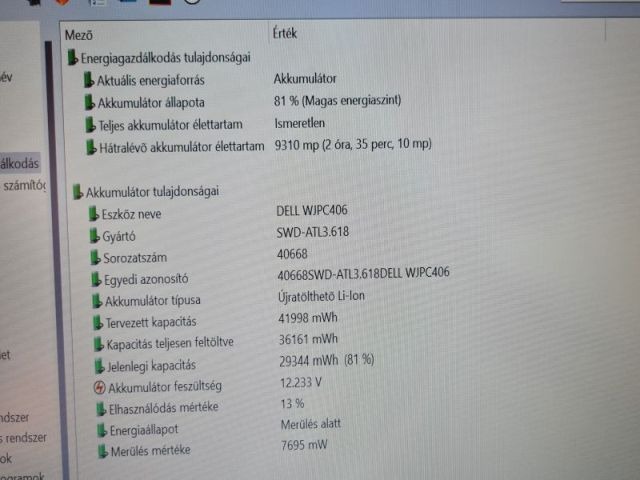Viewport: 640px width, 480px height.
Task: Select the 'Gyártó' field label
Action: click(119, 236)
